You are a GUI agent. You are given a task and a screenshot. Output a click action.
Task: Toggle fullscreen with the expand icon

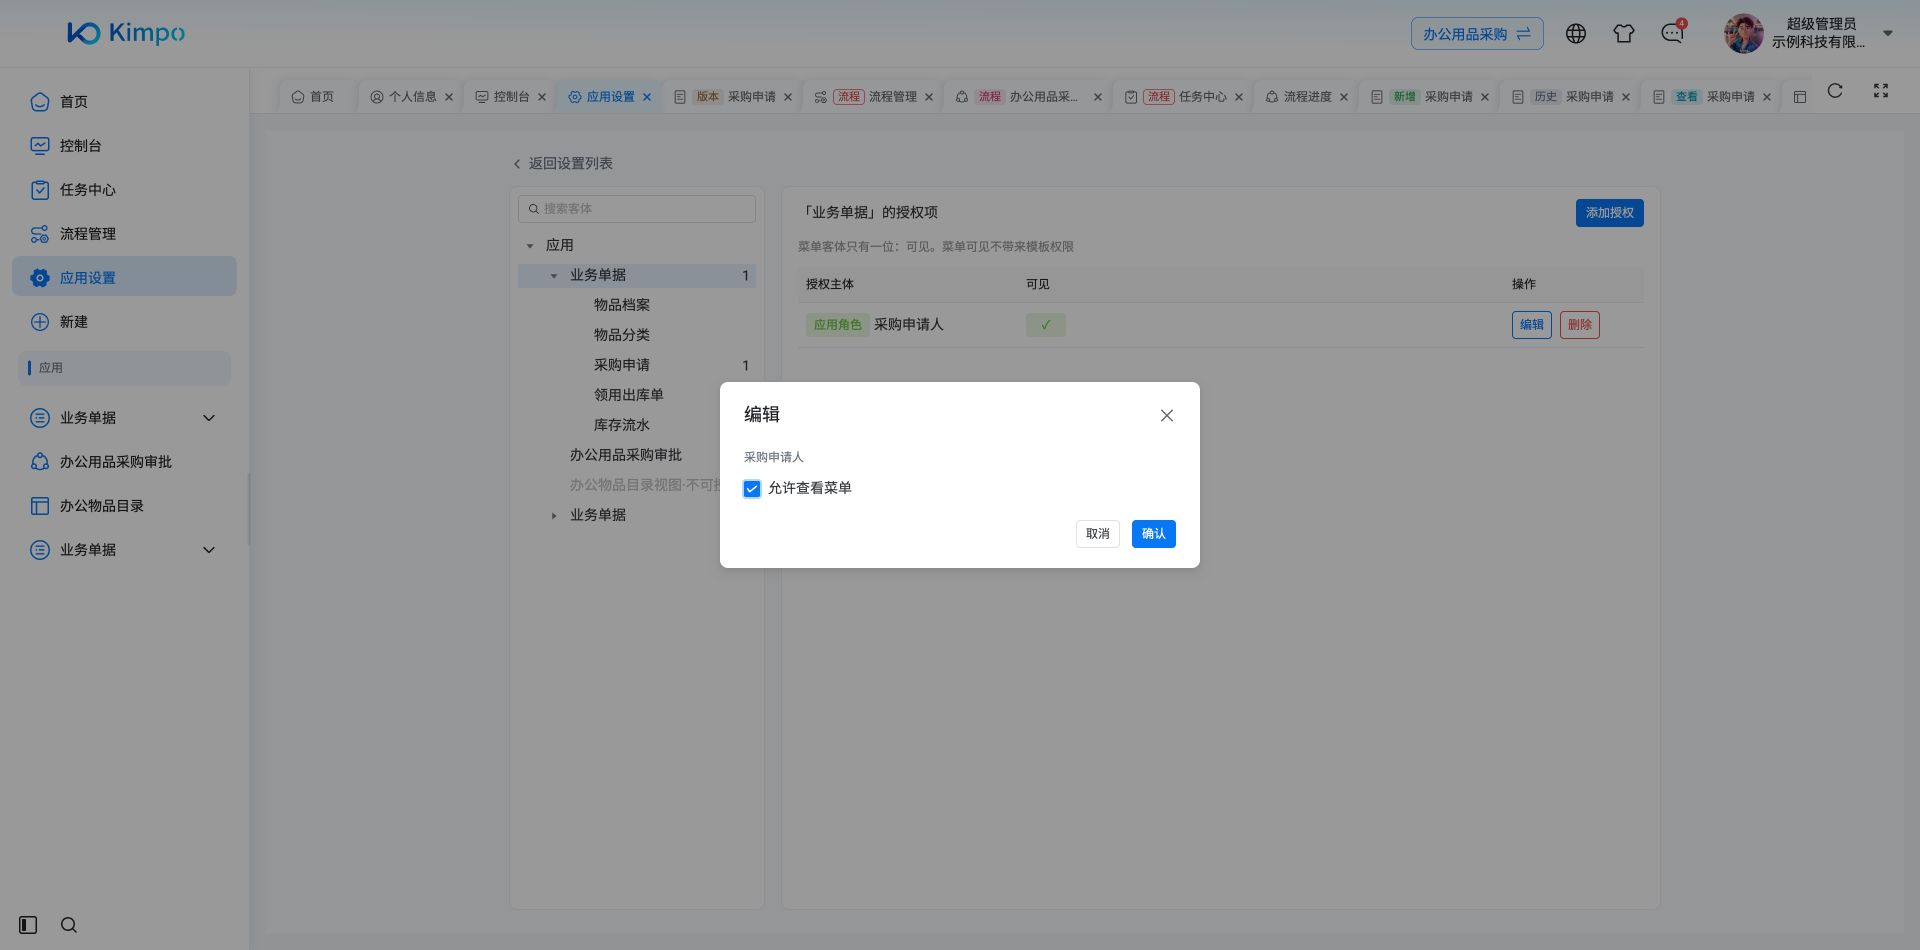(1881, 91)
